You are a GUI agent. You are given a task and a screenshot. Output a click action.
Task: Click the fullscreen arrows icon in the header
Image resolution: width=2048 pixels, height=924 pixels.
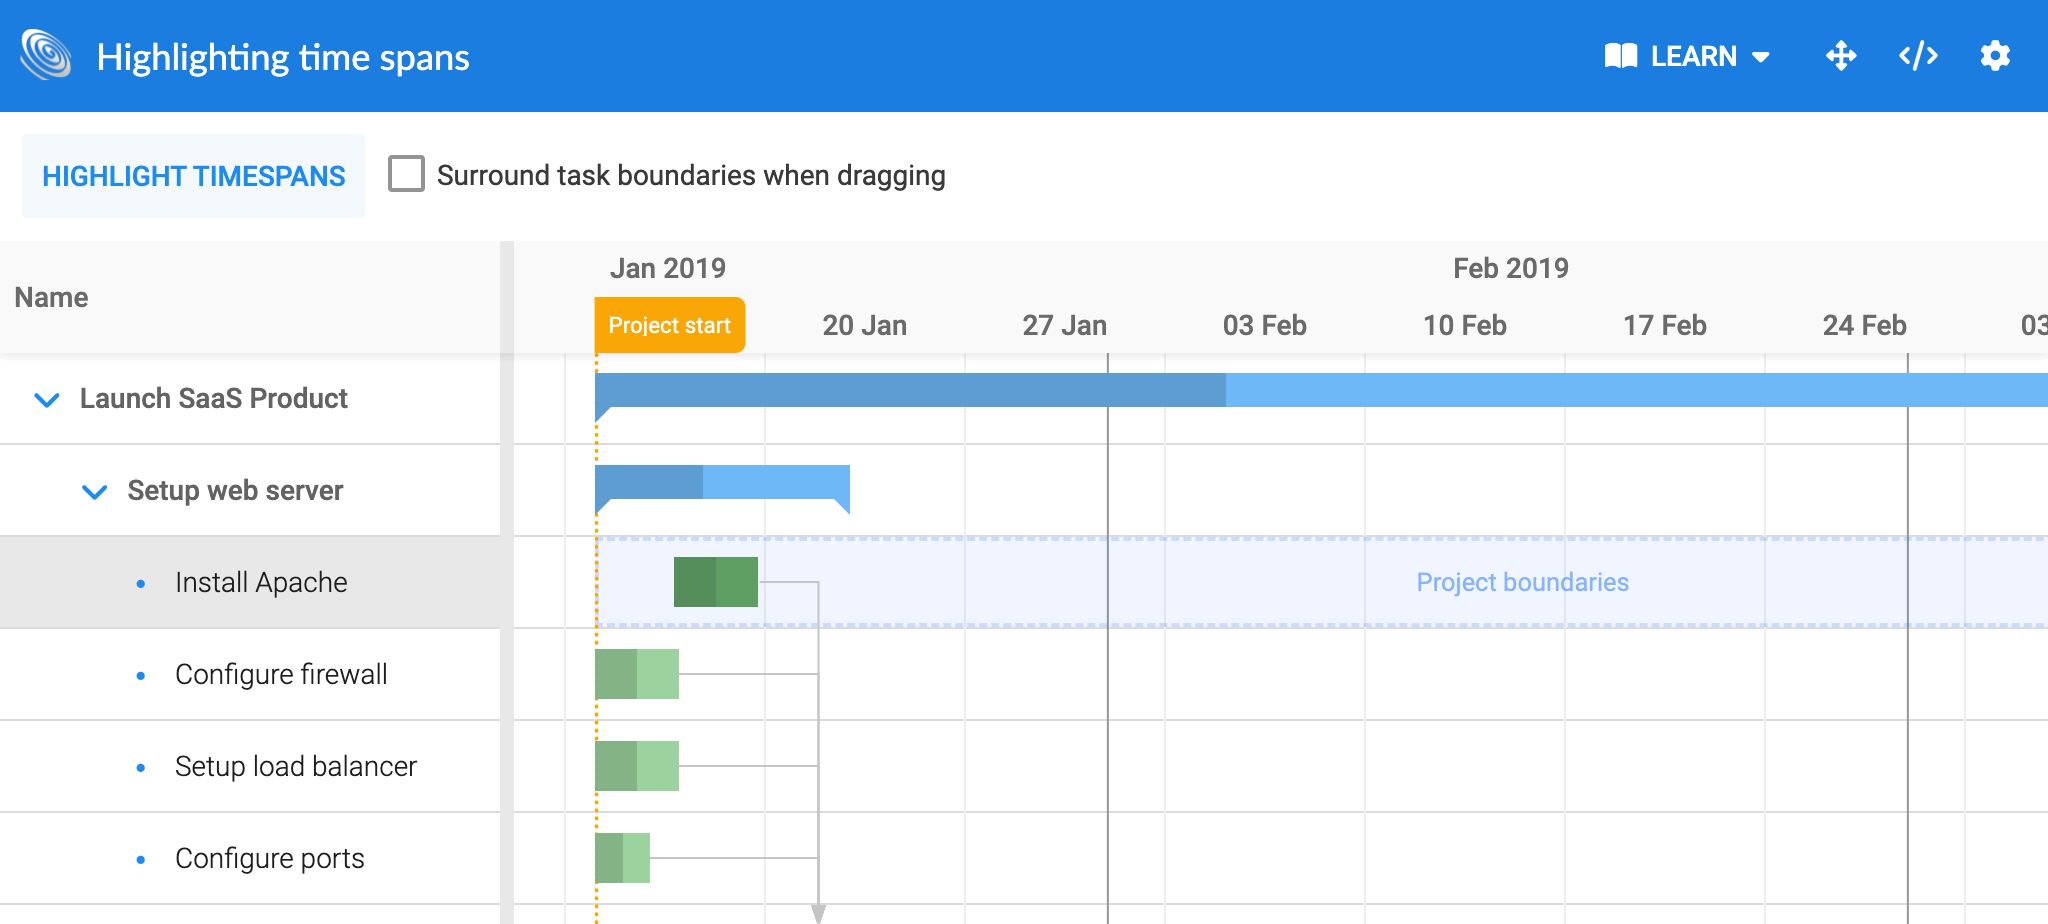[1841, 56]
